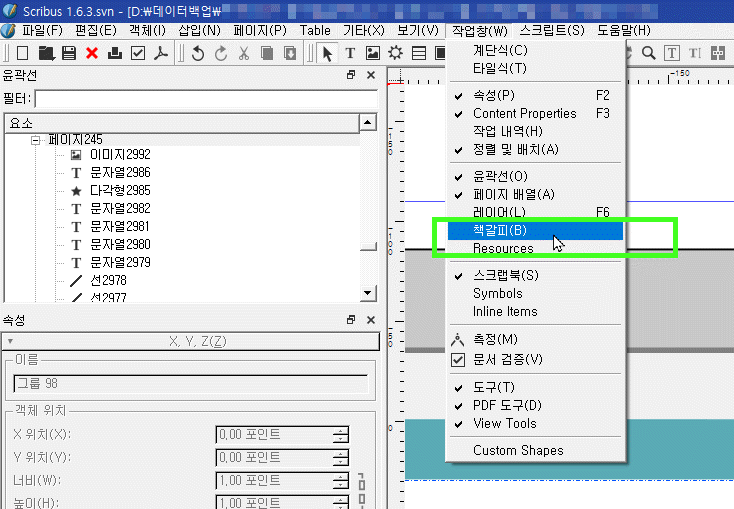Click the cut scissors icon
The width and height of the screenshot is (734, 509).
pyautogui.click(x=243, y=53)
